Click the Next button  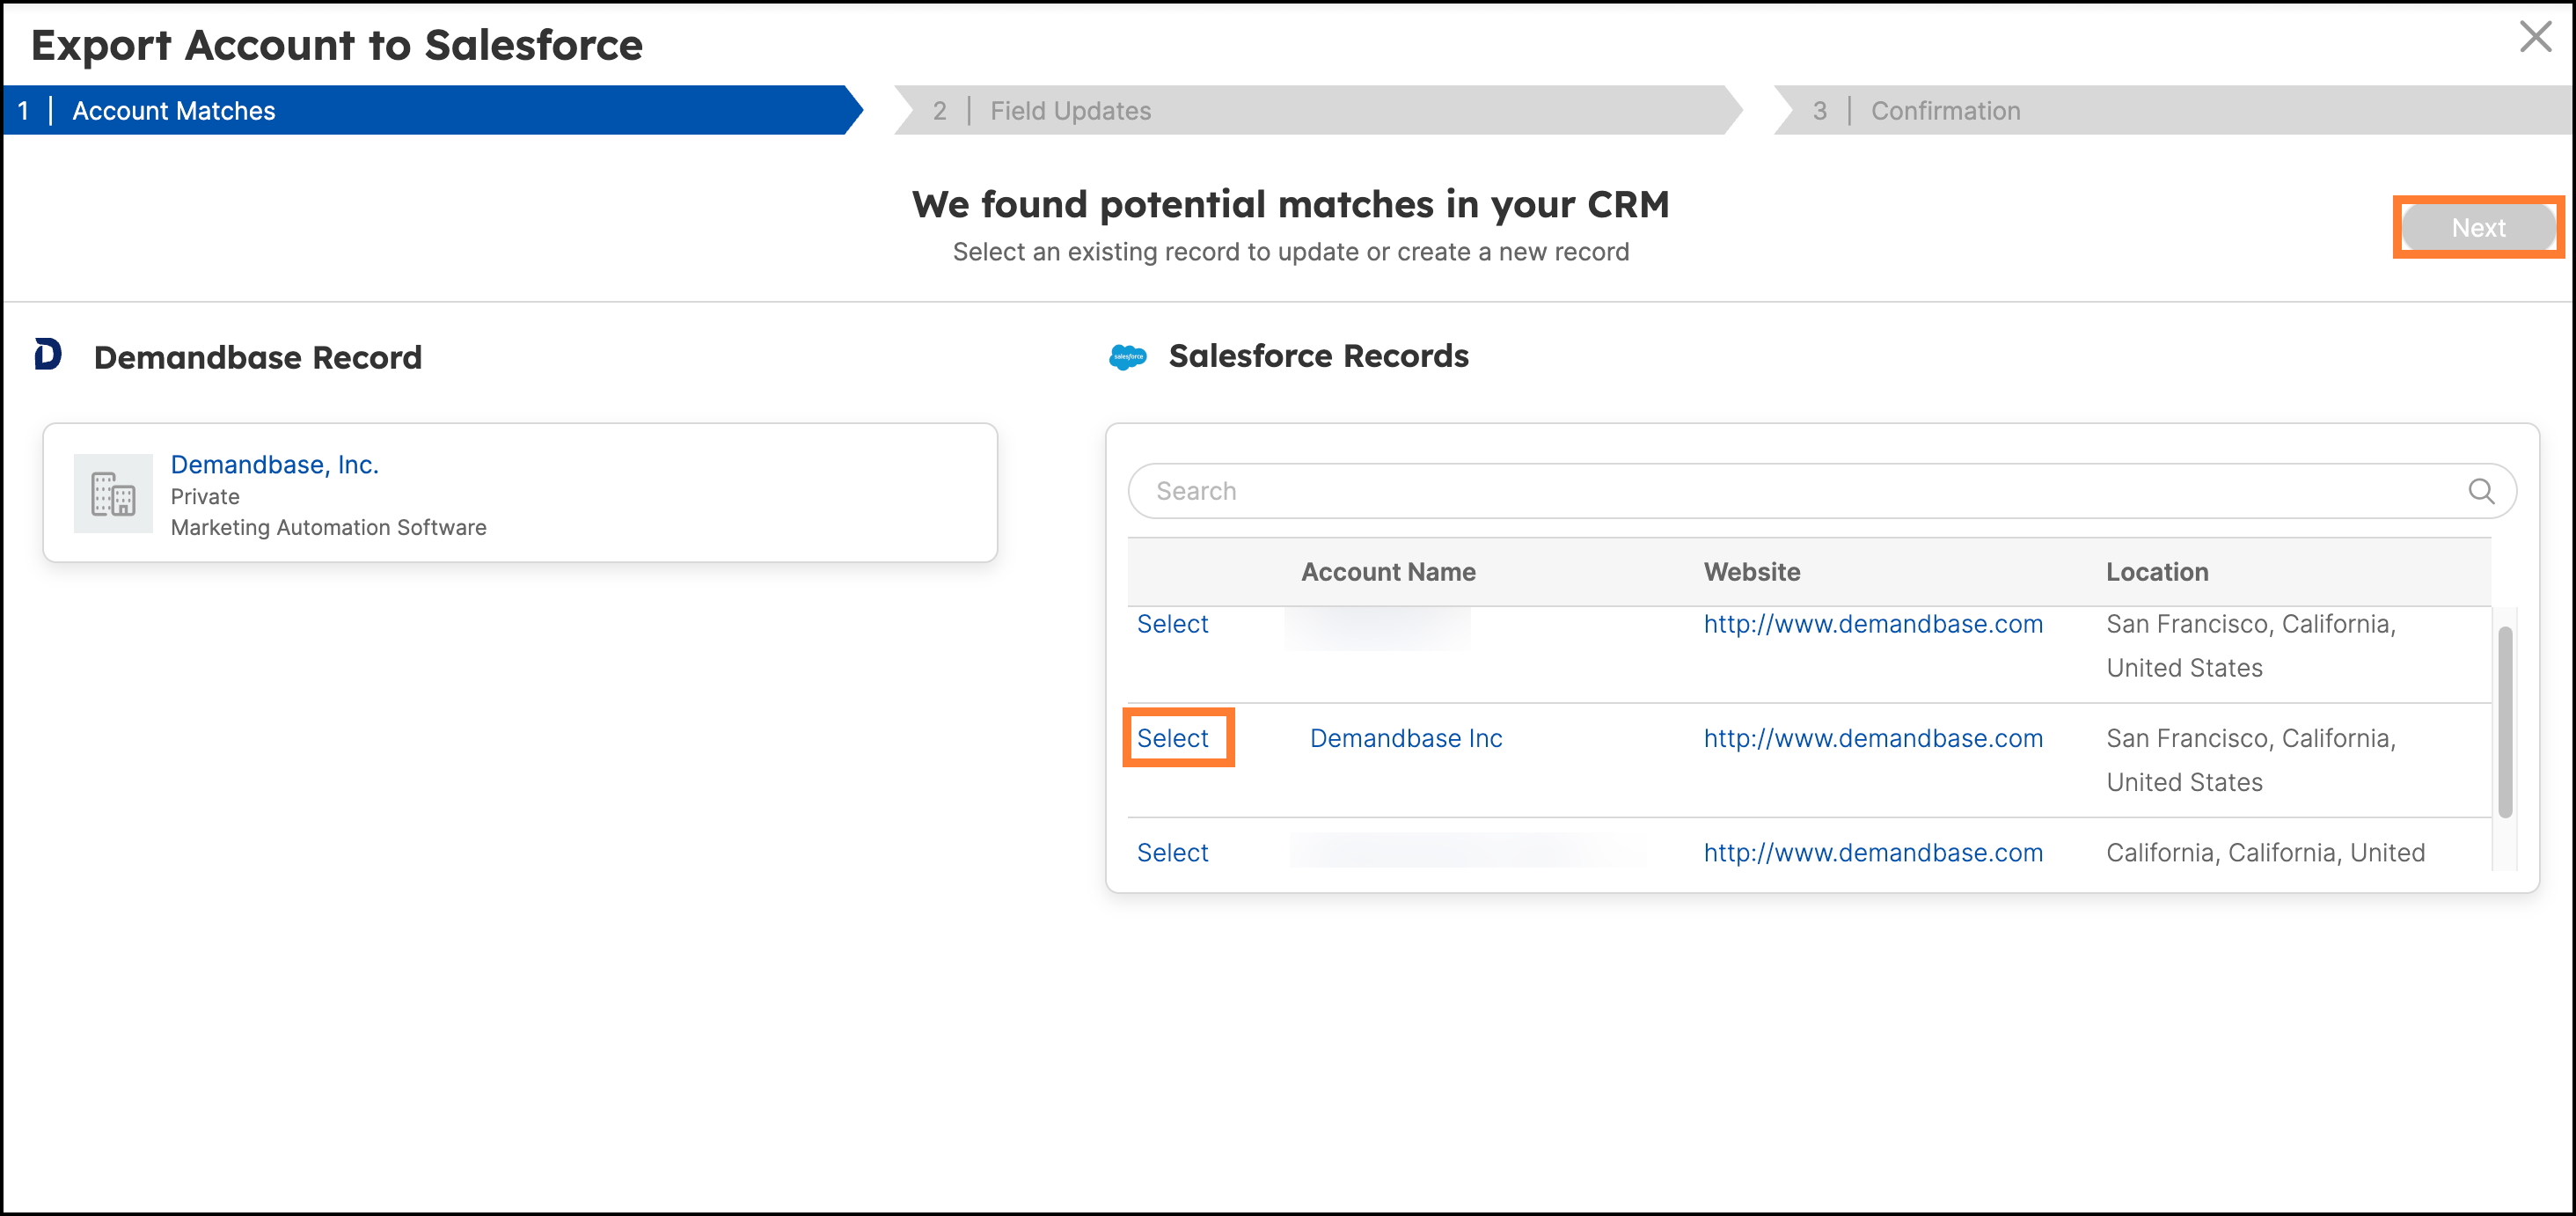pyautogui.click(x=2478, y=228)
